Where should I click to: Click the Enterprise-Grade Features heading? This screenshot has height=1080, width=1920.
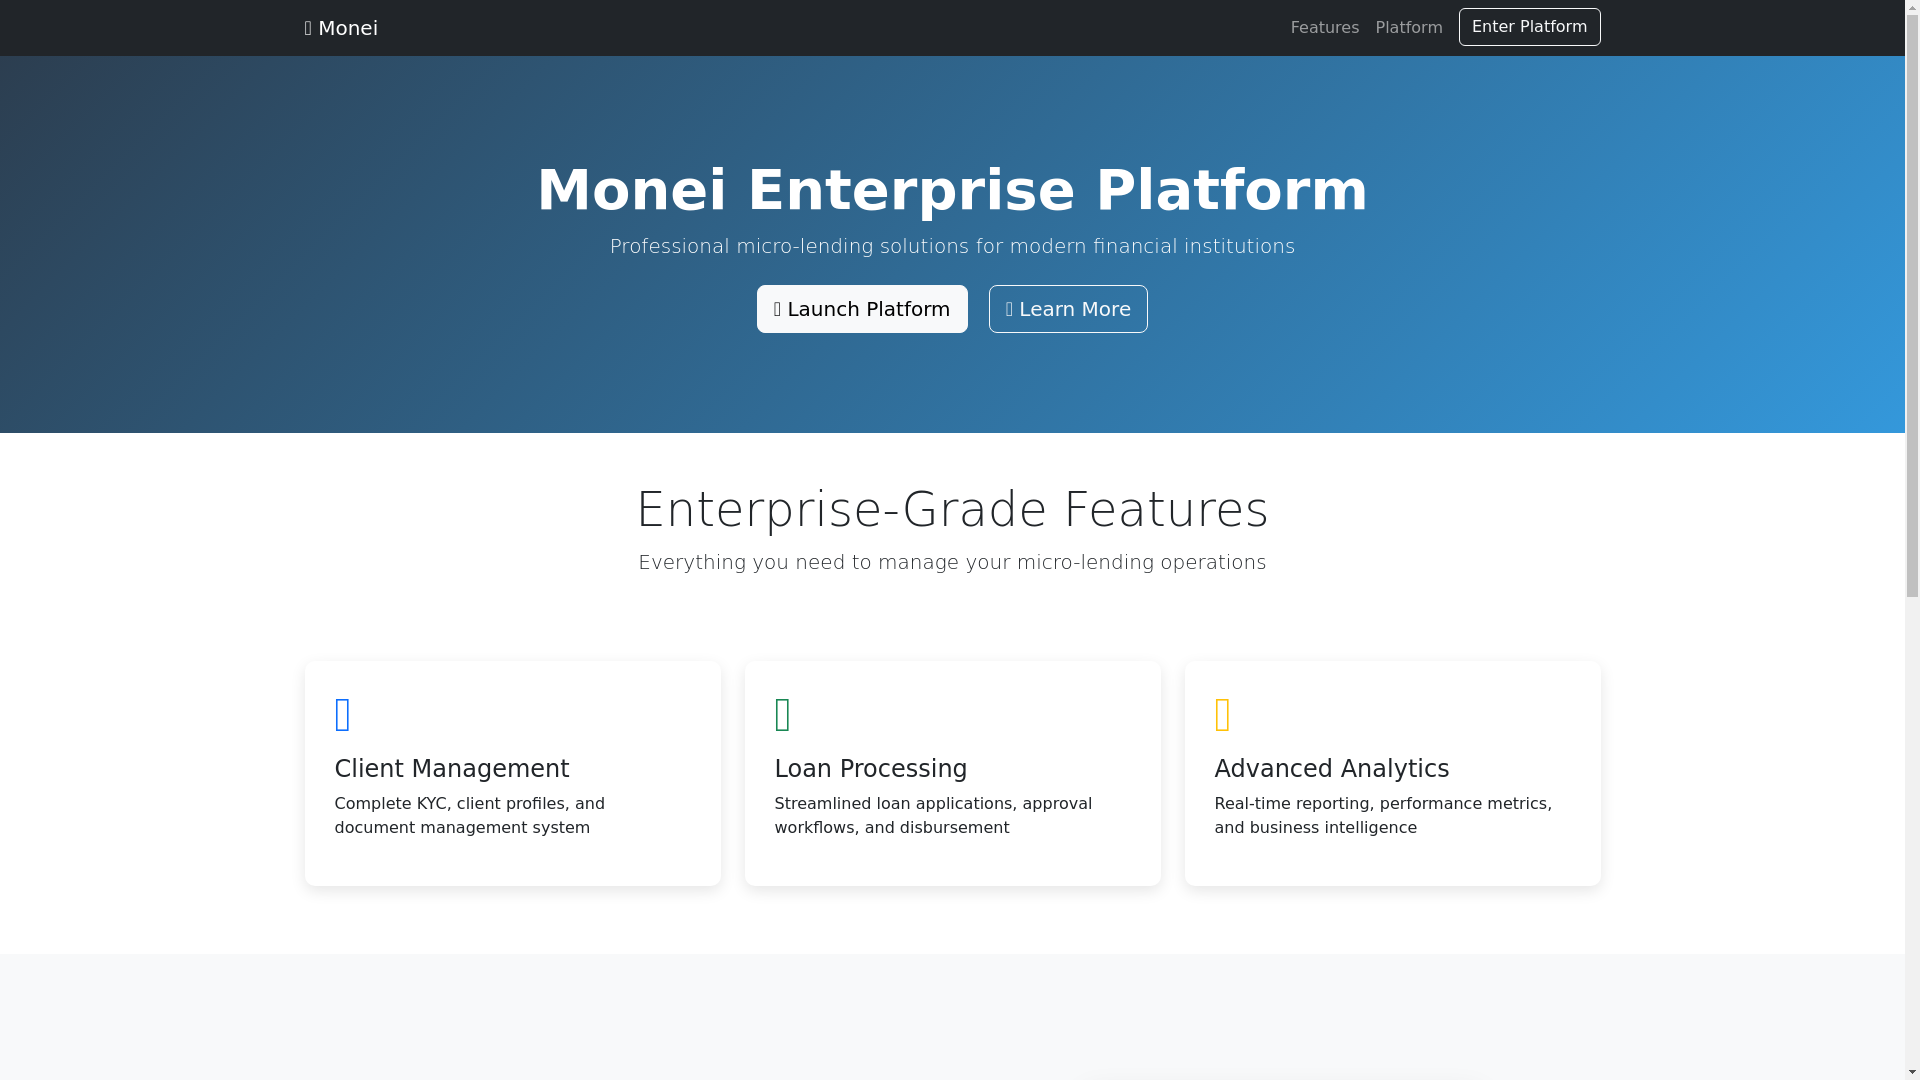(952, 509)
